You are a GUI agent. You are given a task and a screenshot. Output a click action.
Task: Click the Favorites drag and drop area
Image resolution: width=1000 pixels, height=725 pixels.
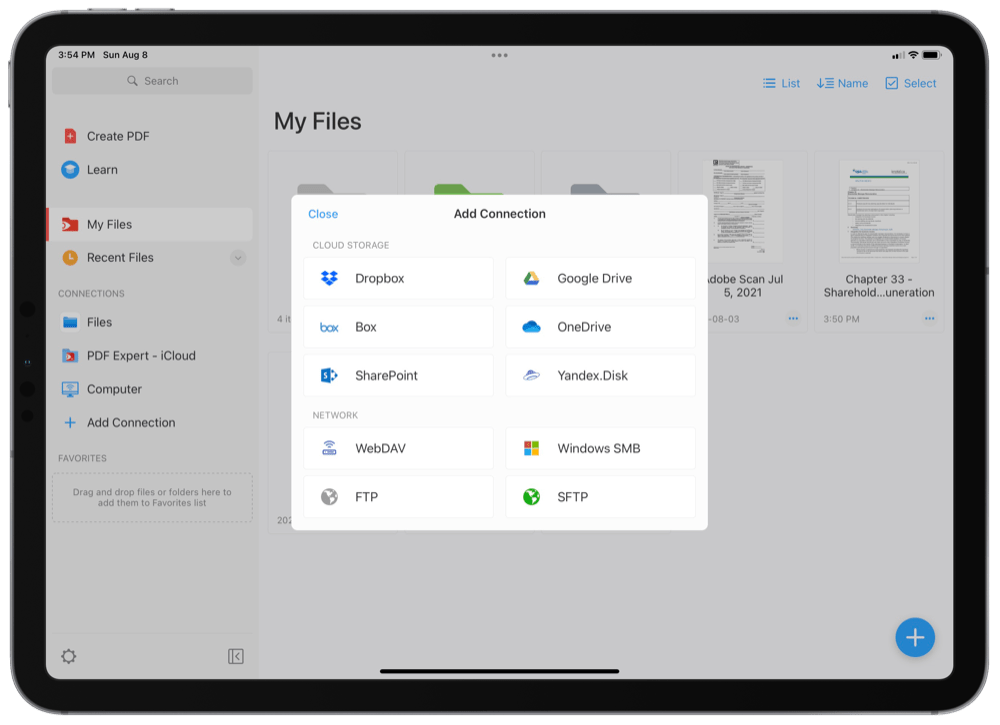(152, 497)
